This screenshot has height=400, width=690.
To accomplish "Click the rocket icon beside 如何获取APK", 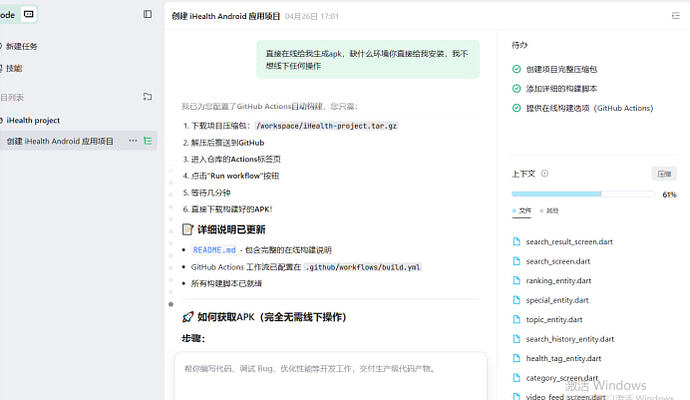I will pos(188,317).
